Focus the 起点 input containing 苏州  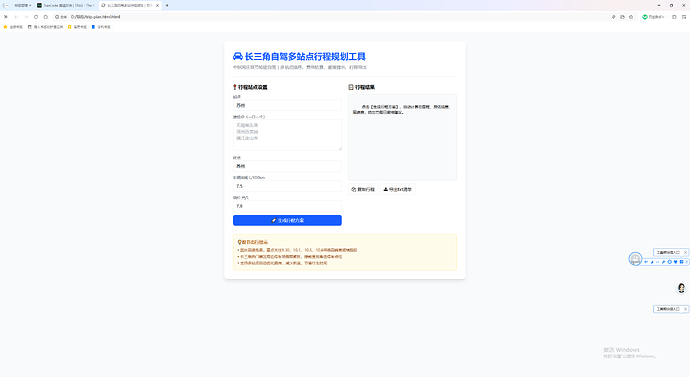287,105
